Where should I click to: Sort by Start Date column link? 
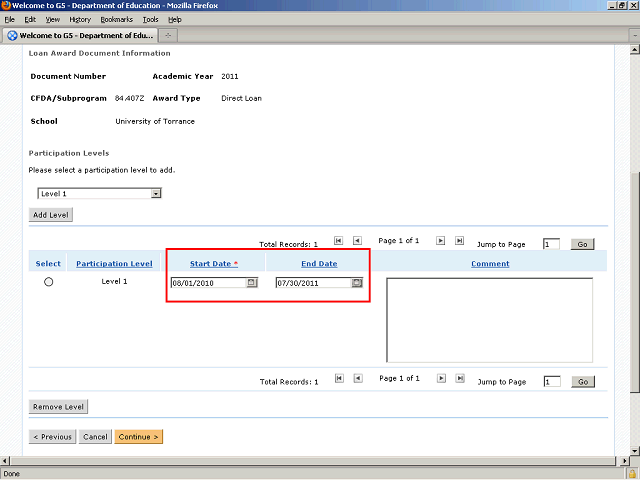214,264
